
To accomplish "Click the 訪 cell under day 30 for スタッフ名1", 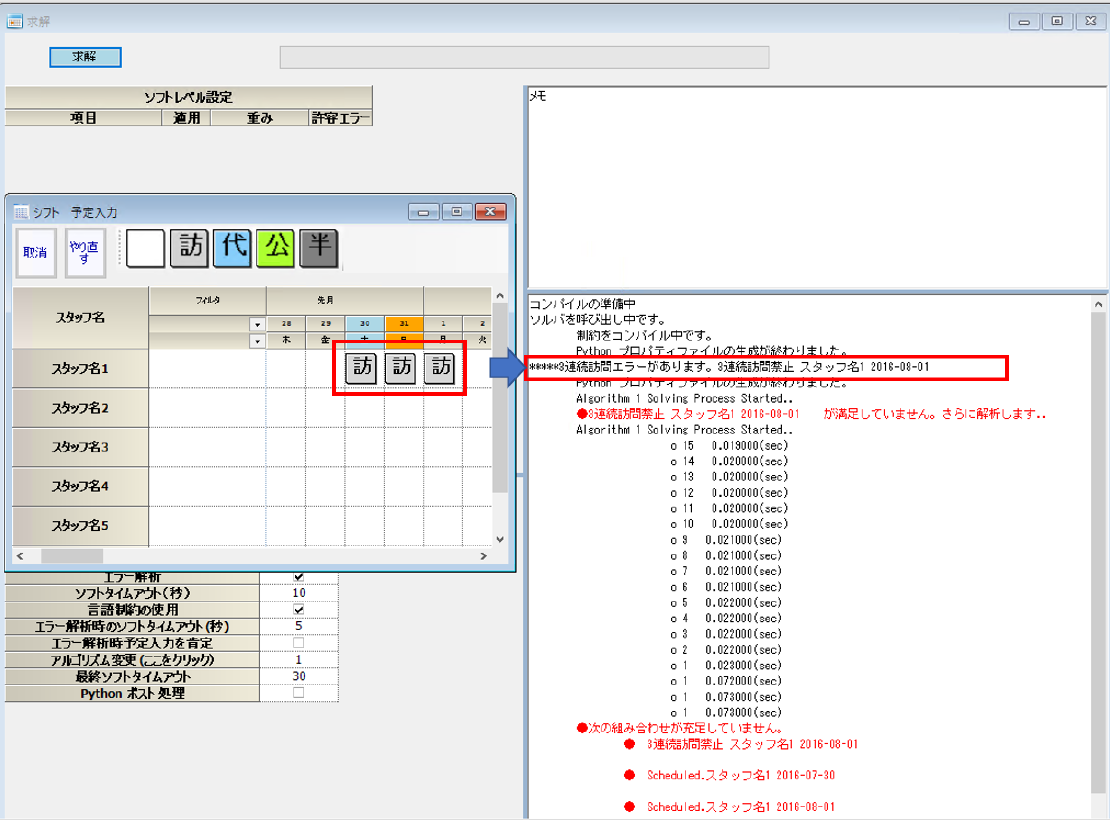I will [x=362, y=368].
